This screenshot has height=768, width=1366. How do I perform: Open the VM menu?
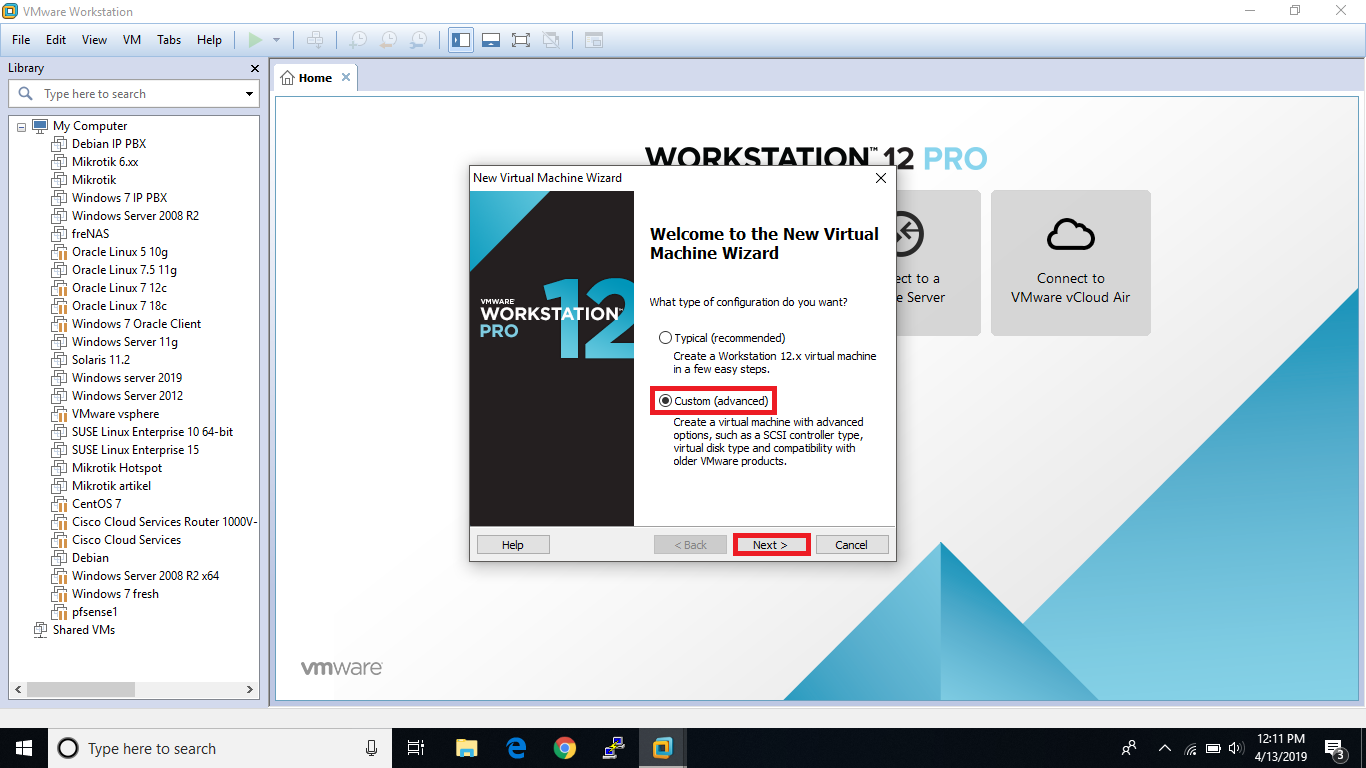pyautogui.click(x=132, y=40)
